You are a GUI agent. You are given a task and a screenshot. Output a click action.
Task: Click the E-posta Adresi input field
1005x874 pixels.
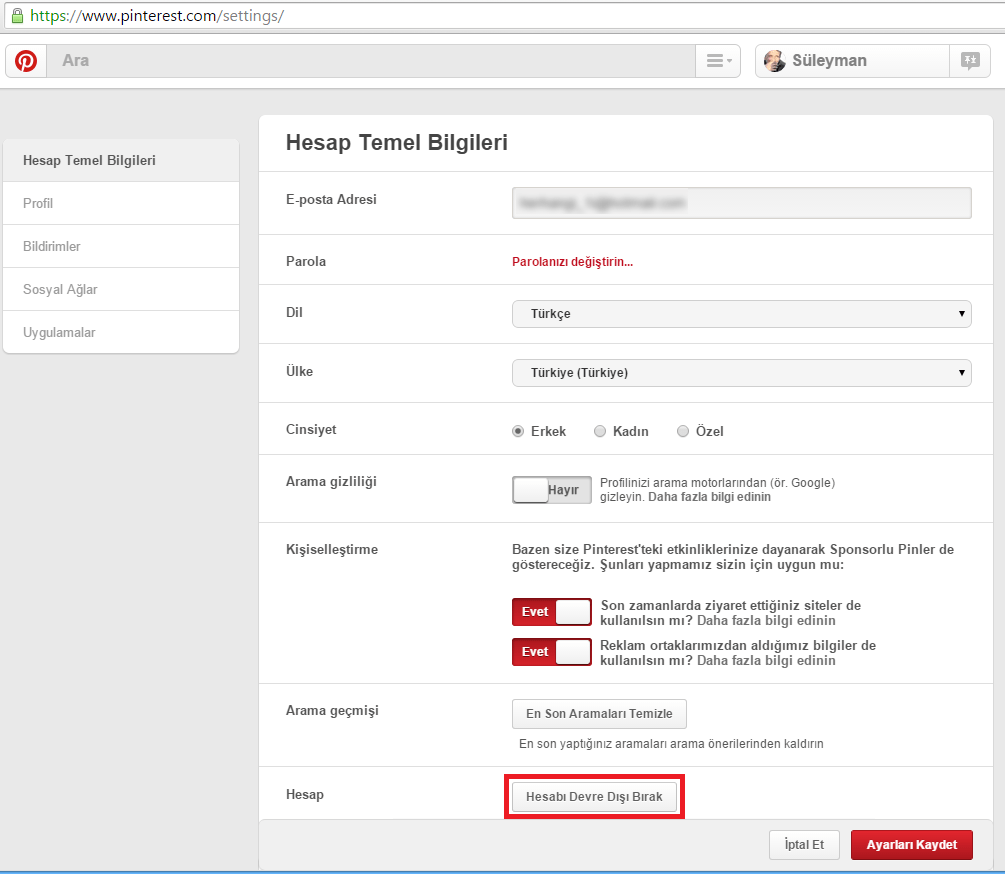[741, 203]
